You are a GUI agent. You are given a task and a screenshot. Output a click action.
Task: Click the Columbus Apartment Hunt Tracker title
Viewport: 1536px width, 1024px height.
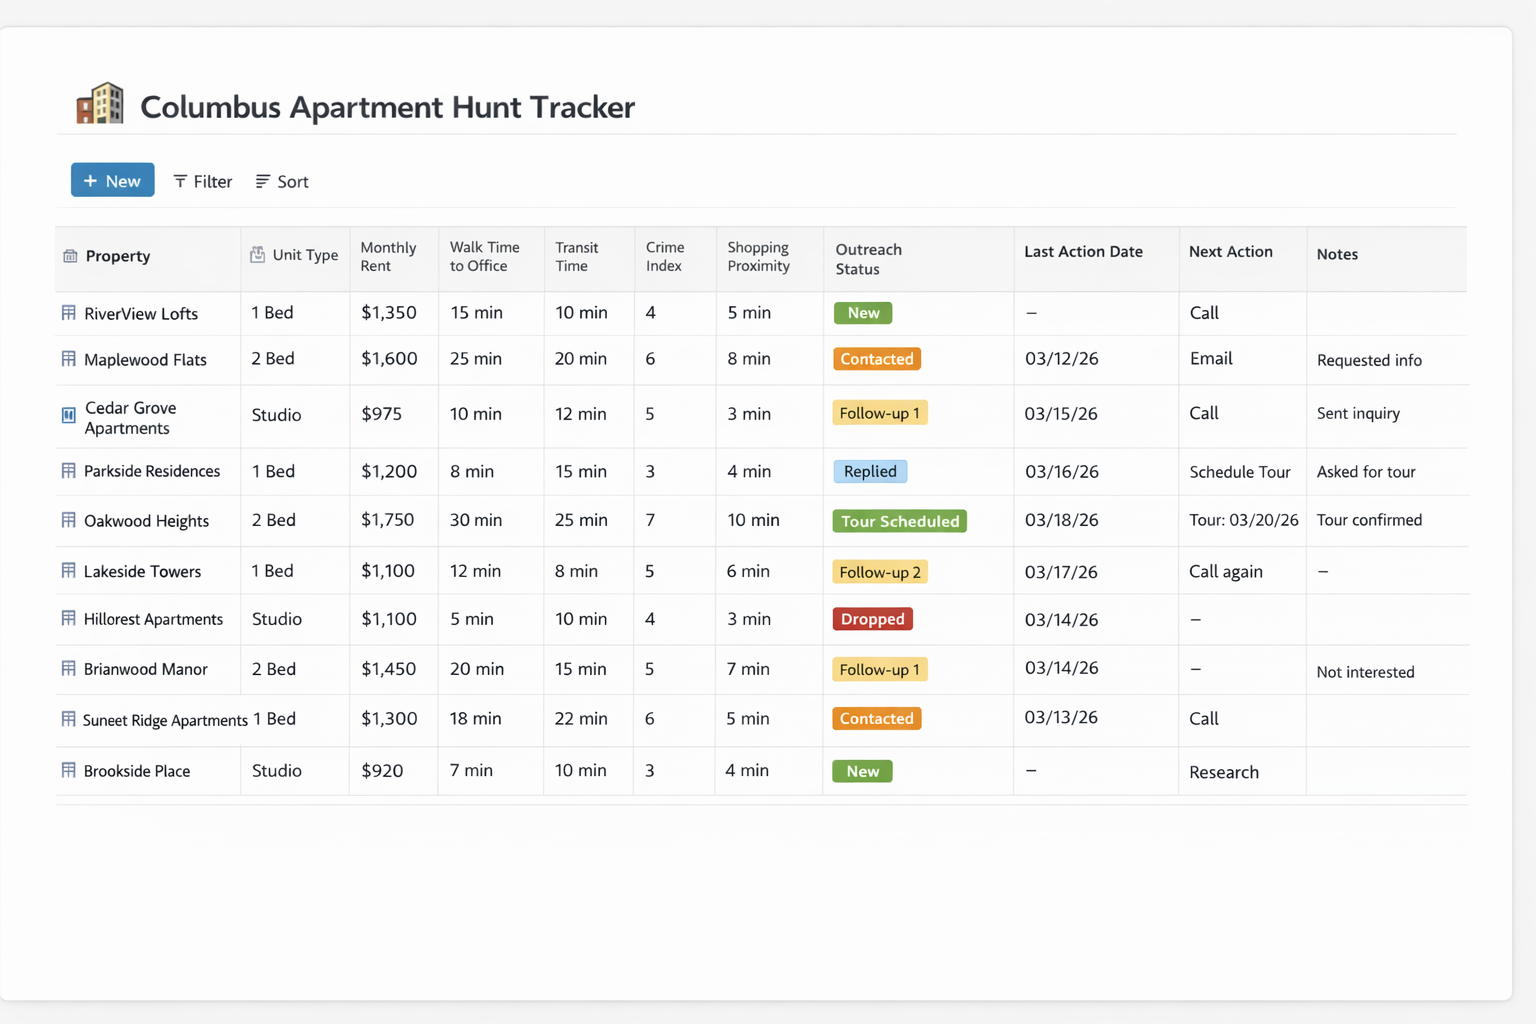(x=387, y=107)
